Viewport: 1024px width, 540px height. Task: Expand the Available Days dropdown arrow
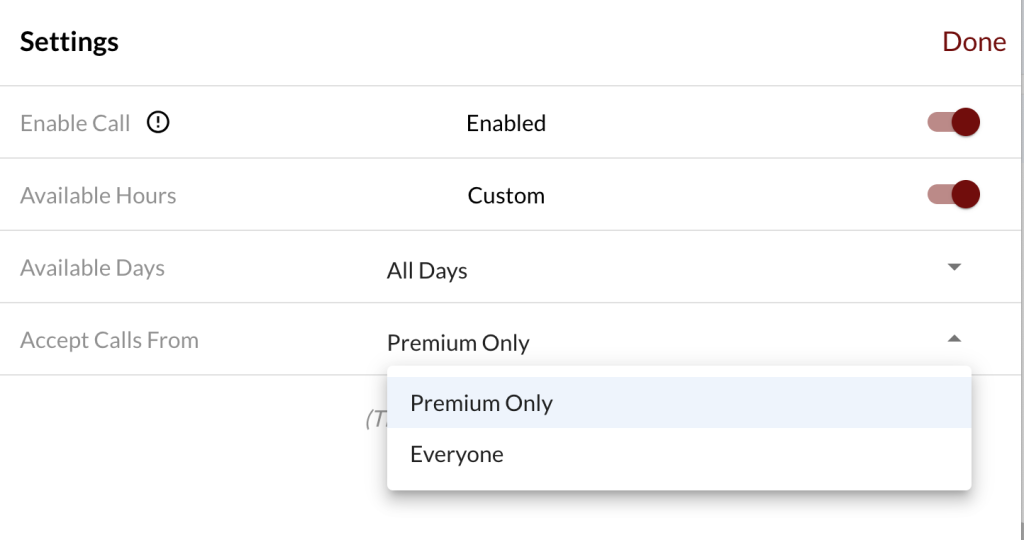pyautogui.click(x=954, y=267)
